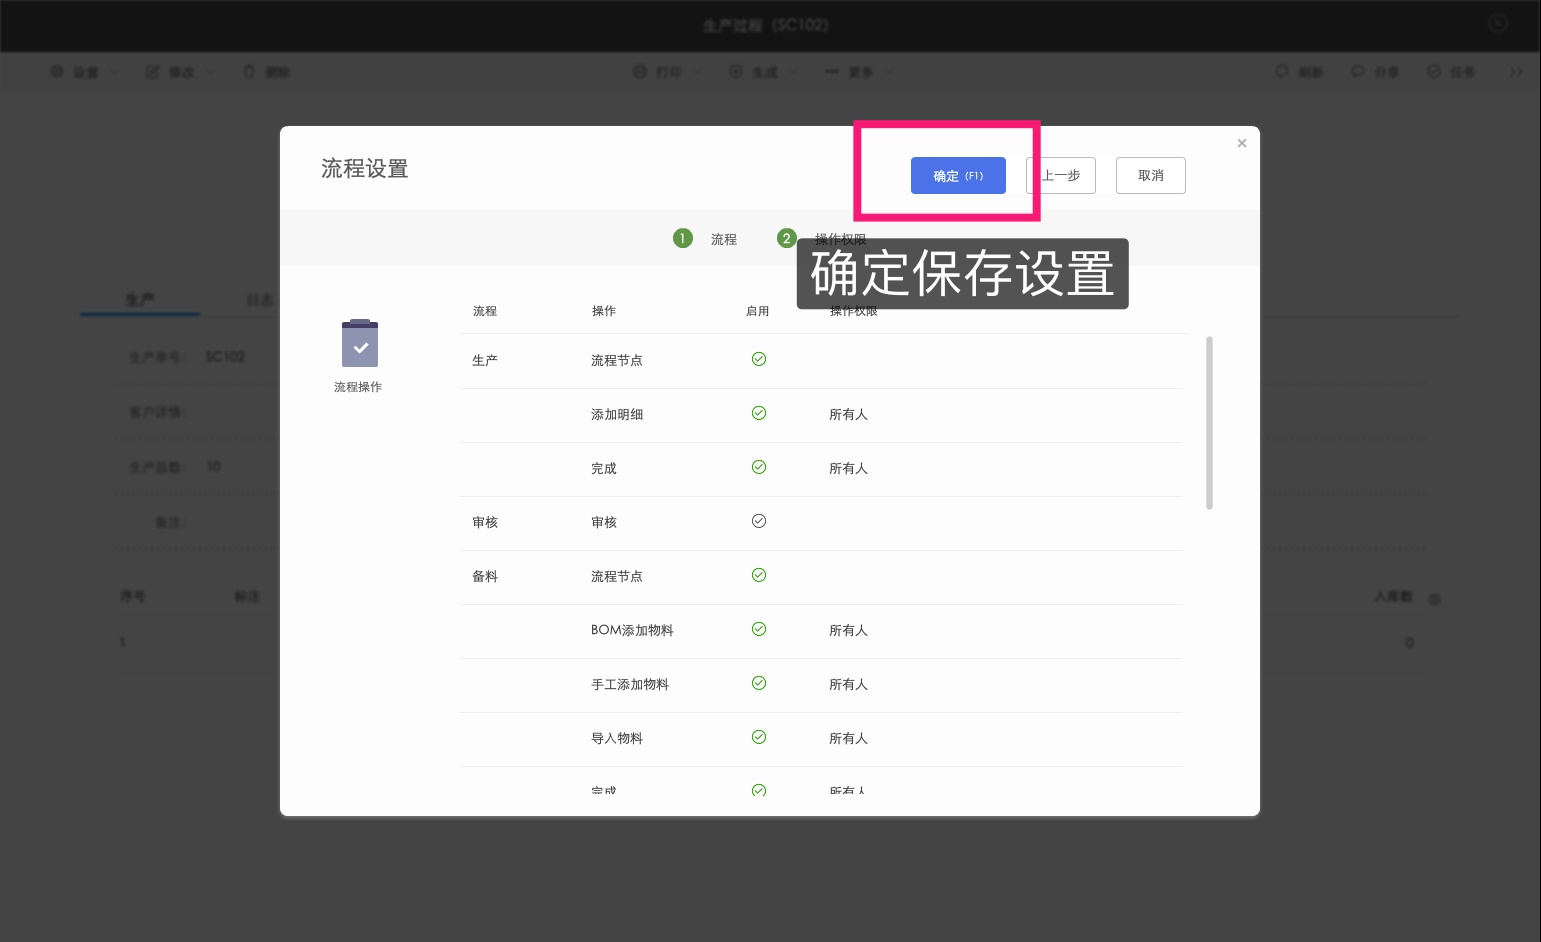Toggle enable status of 审核 flow node
The width and height of the screenshot is (1541, 942).
click(x=759, y=521)
